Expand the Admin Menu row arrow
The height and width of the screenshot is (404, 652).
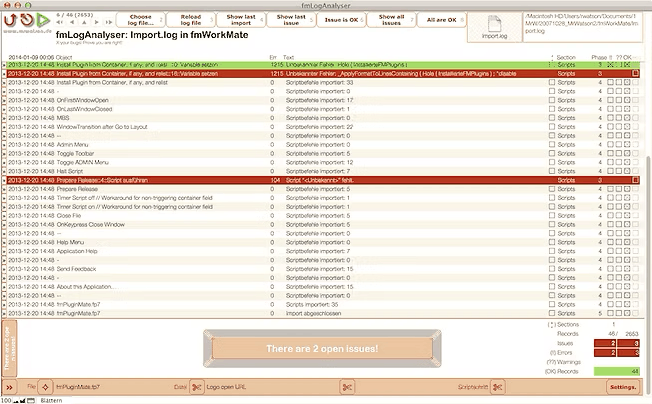[4, 145]
